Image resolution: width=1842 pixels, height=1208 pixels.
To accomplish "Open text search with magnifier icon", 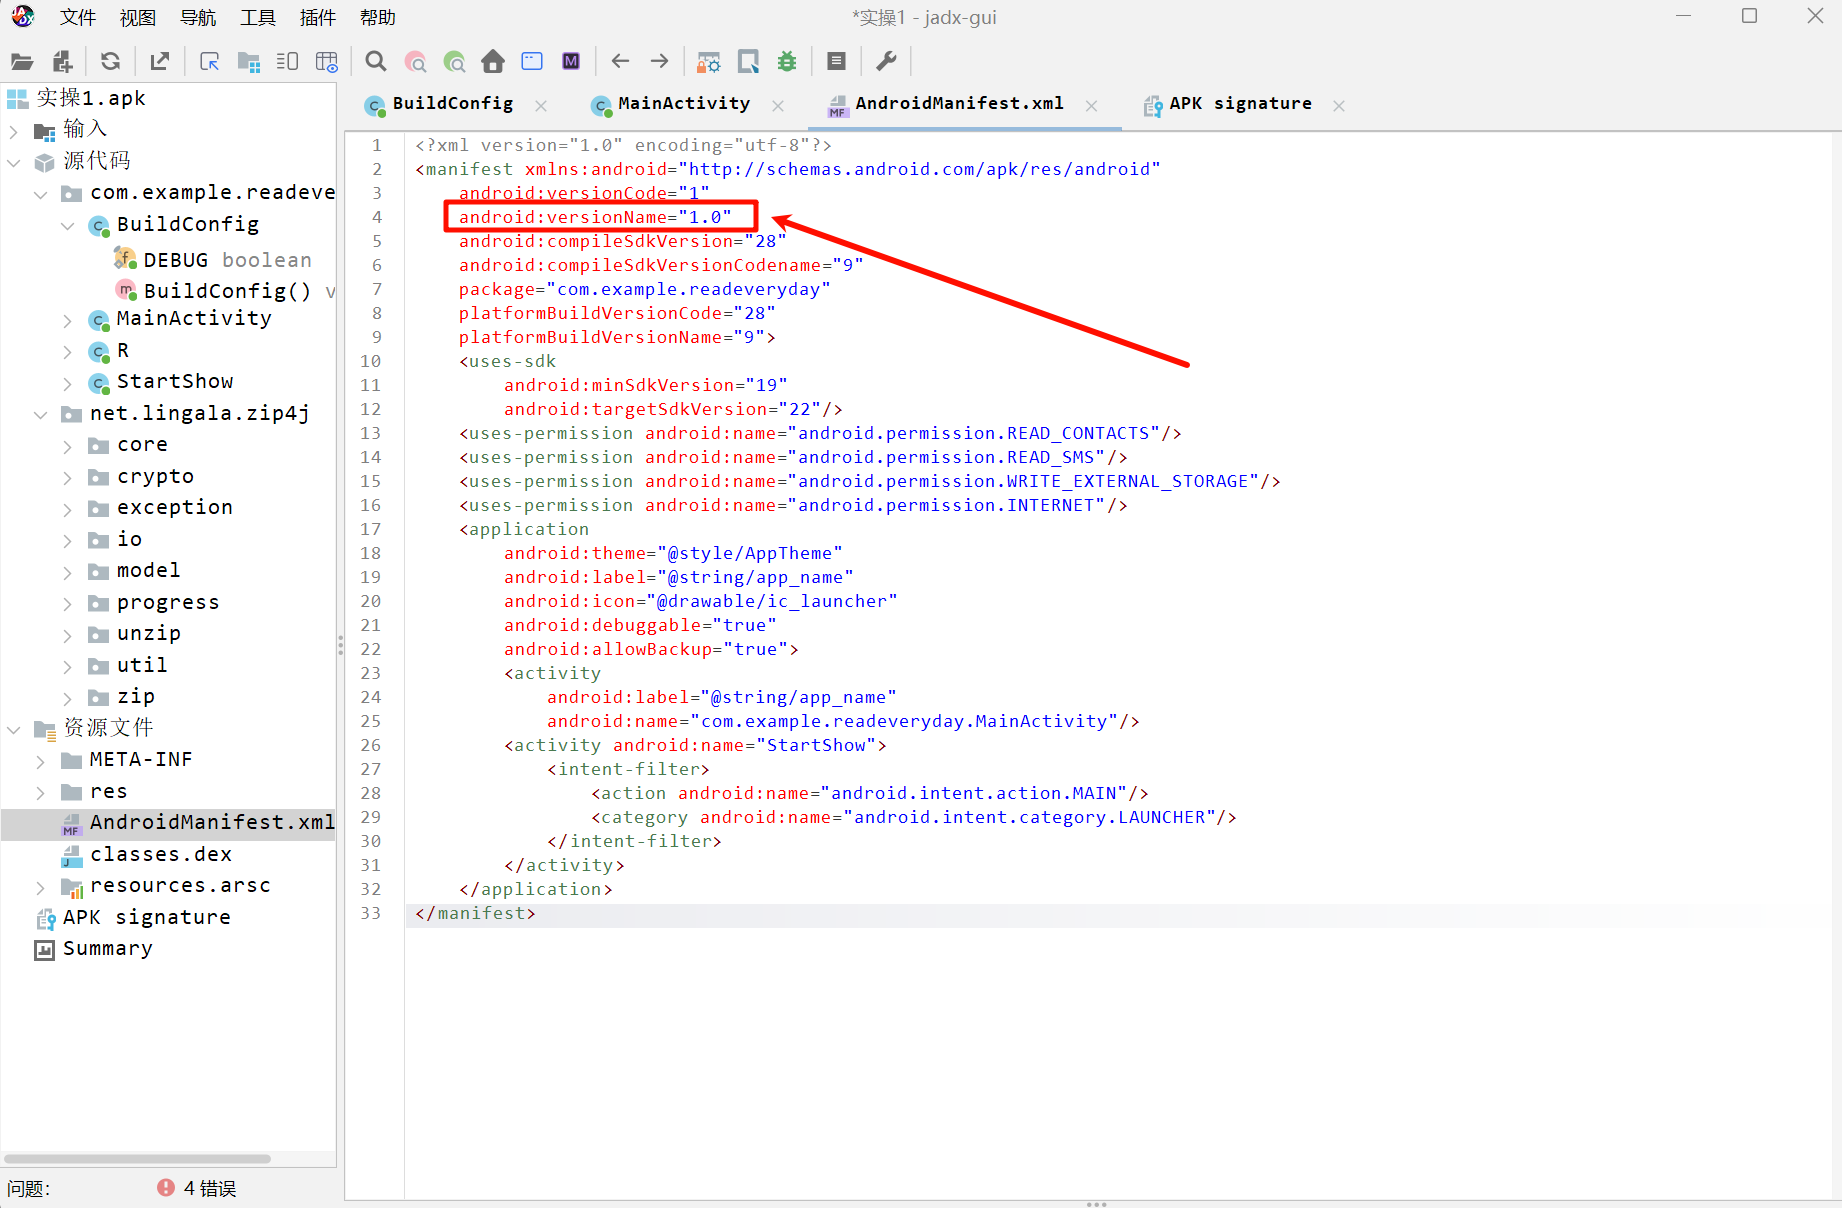I will click(376, 62).
